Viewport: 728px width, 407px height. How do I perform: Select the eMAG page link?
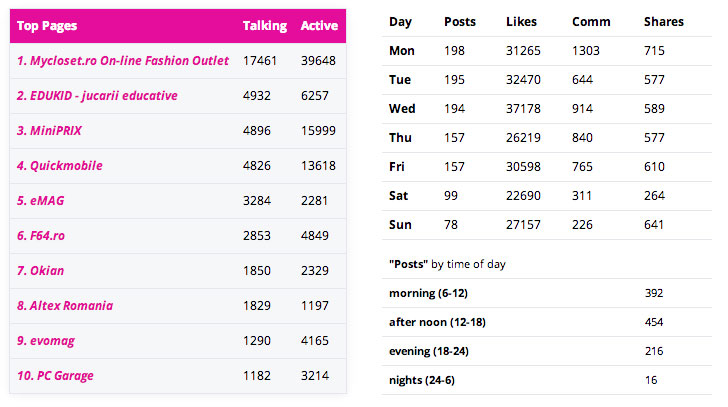pyautogui.click(x=40, y=200)
